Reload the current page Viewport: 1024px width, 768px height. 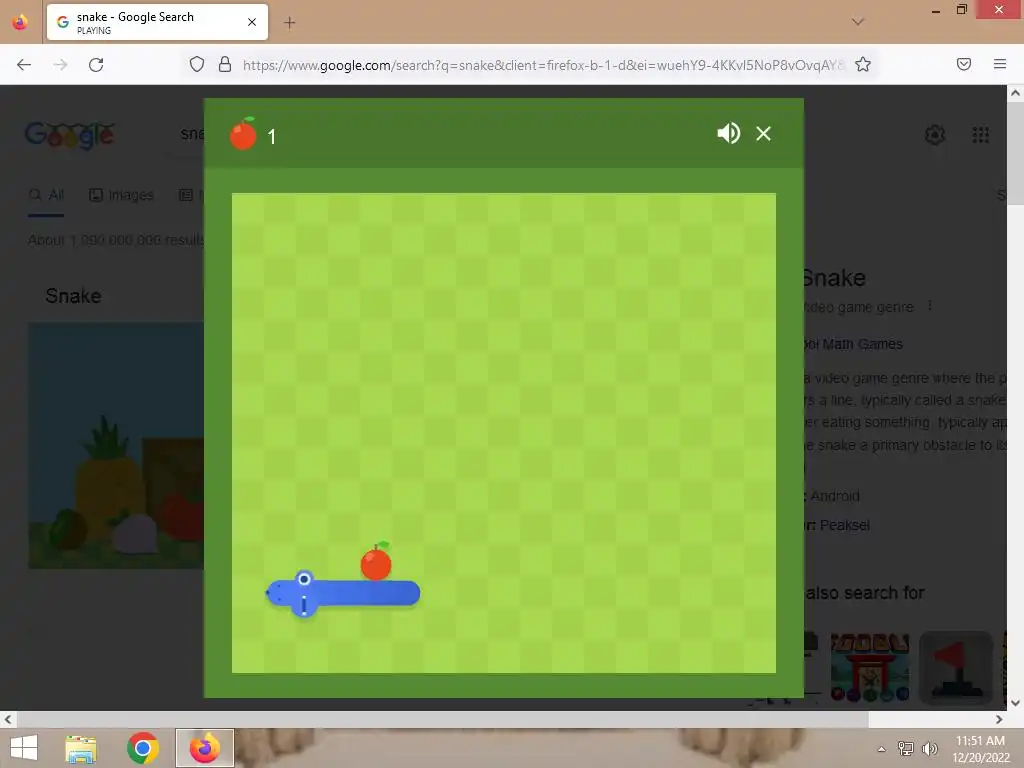(96, 65)
